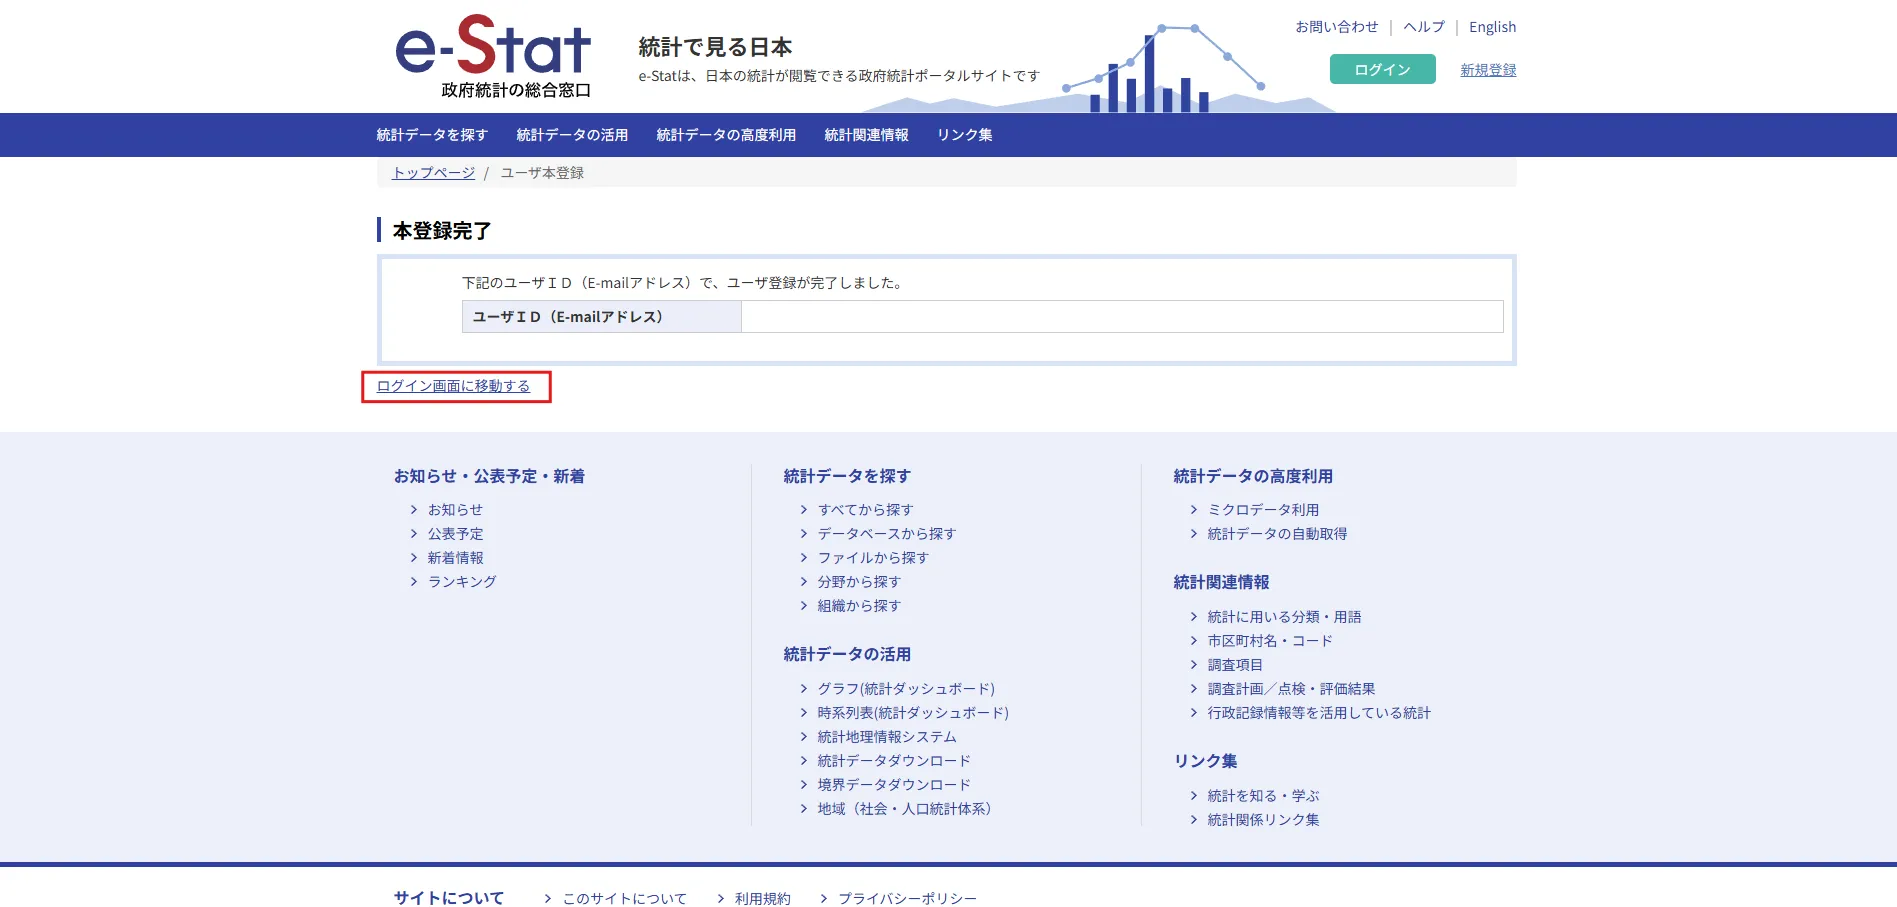This screenshot has height=907, width=1897.
Task: Click the ユーザID E-mail address field
Action: 1122,317
